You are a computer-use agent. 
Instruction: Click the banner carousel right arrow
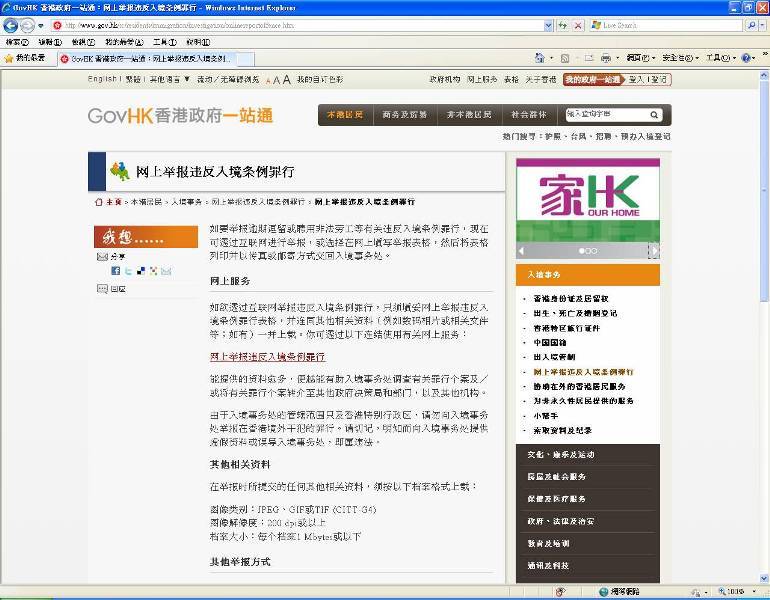click(653, 250)
